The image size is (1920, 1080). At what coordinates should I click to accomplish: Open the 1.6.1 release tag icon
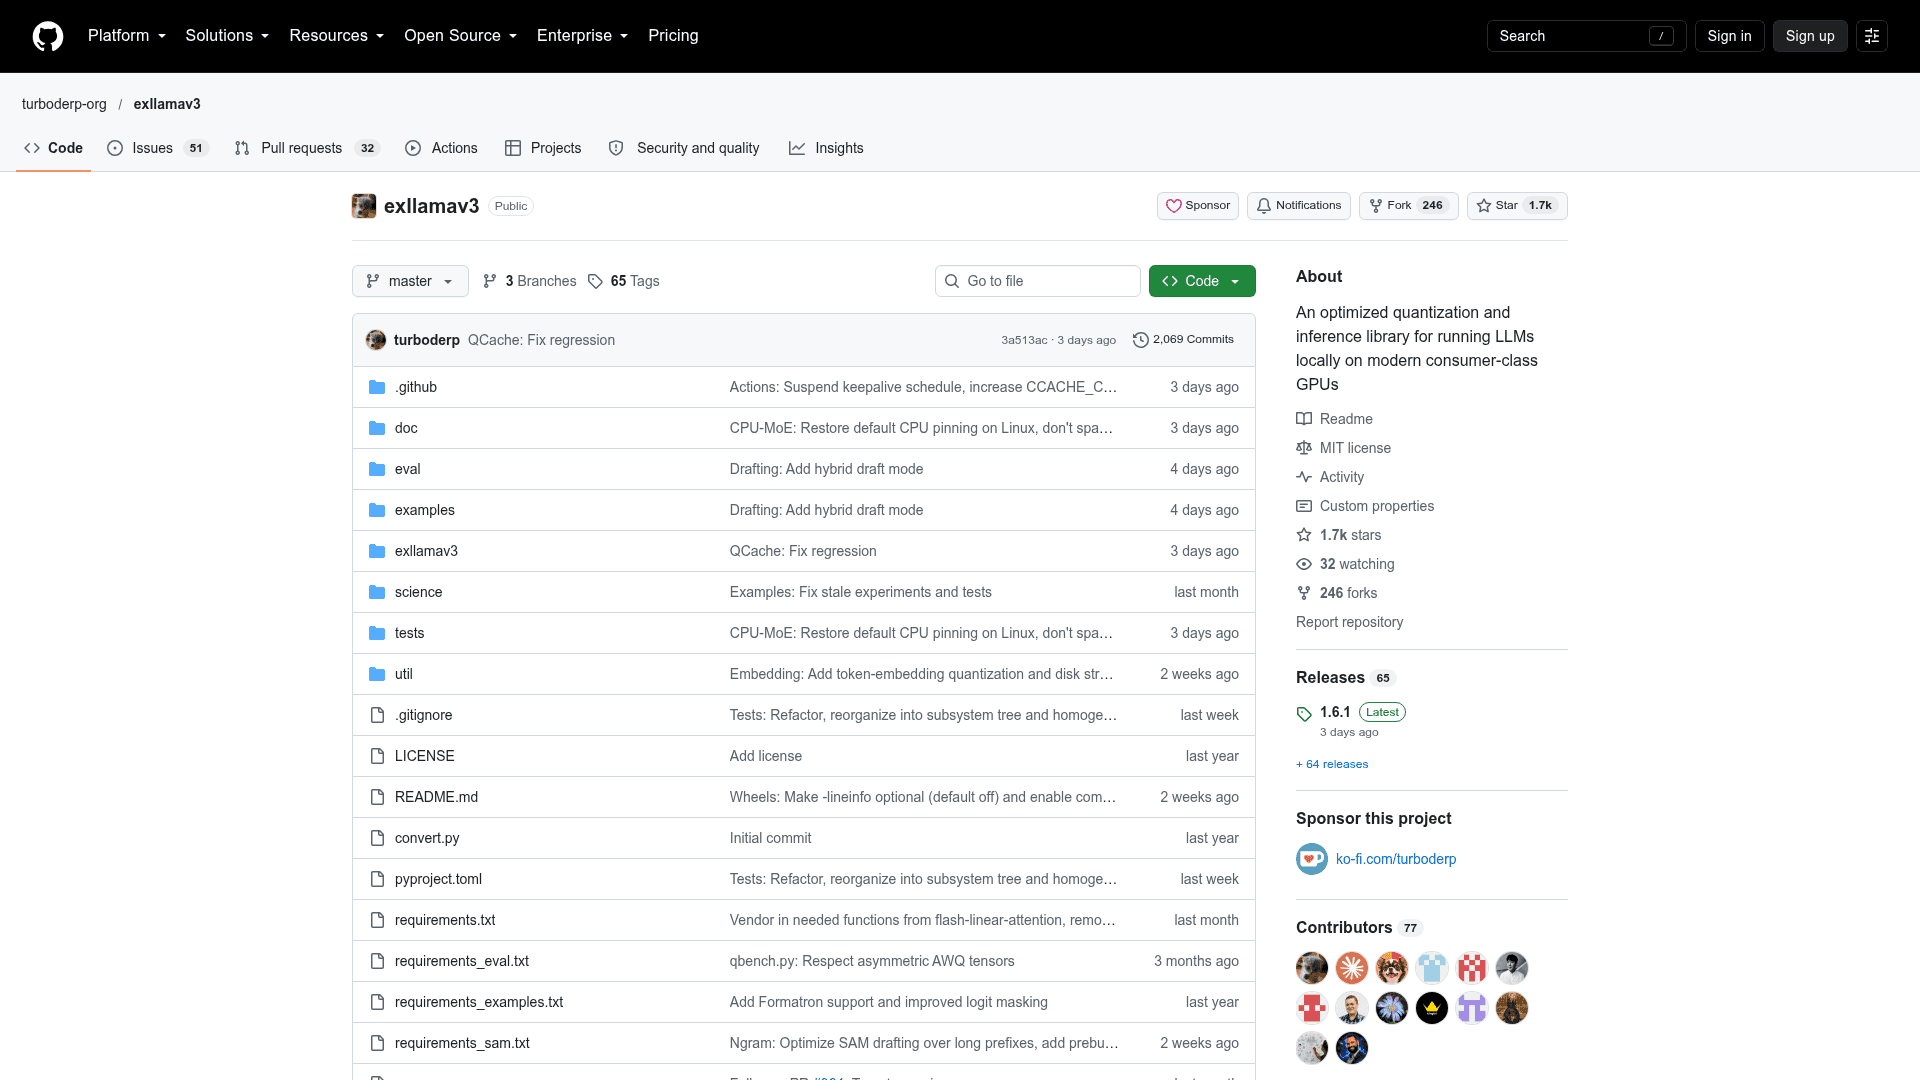pos(1304,714)
